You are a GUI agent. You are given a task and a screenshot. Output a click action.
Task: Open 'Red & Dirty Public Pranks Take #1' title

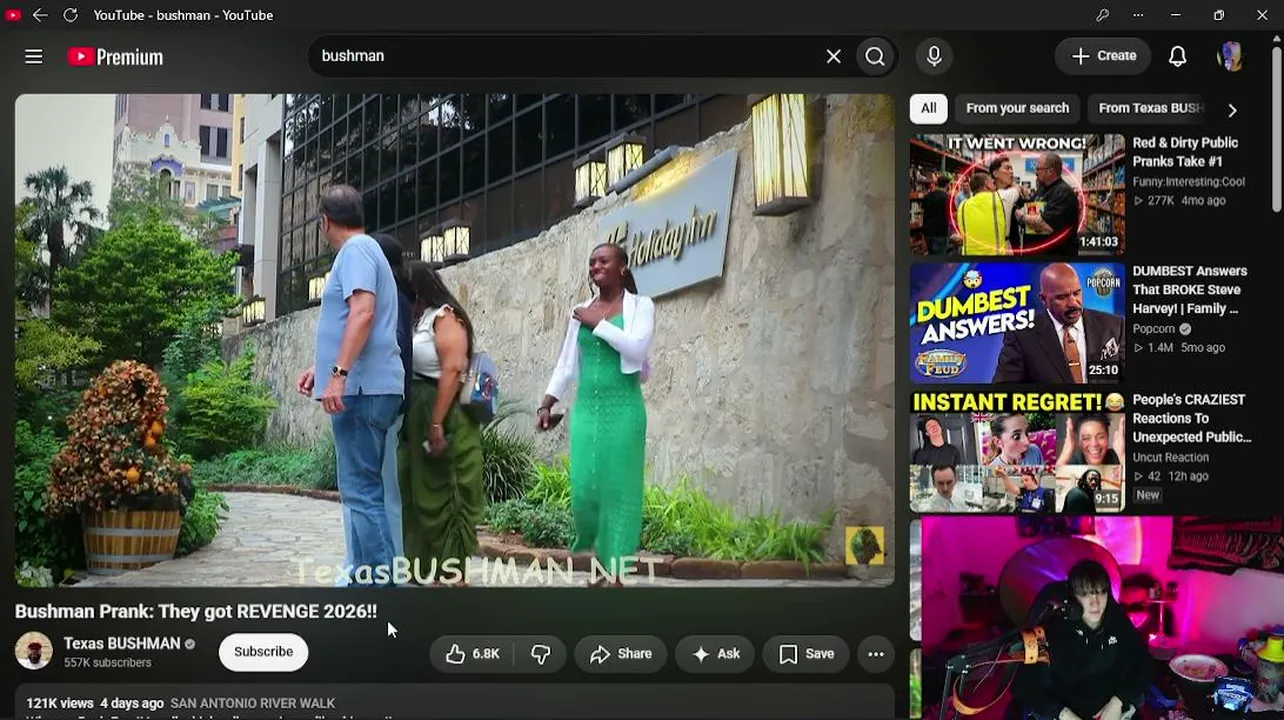tap(1185, 152)
